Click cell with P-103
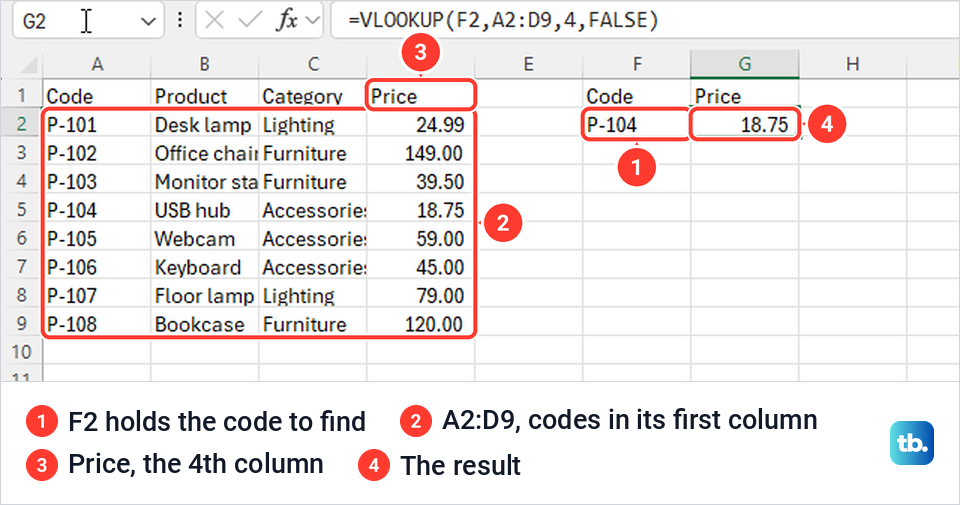 [97, 181]
